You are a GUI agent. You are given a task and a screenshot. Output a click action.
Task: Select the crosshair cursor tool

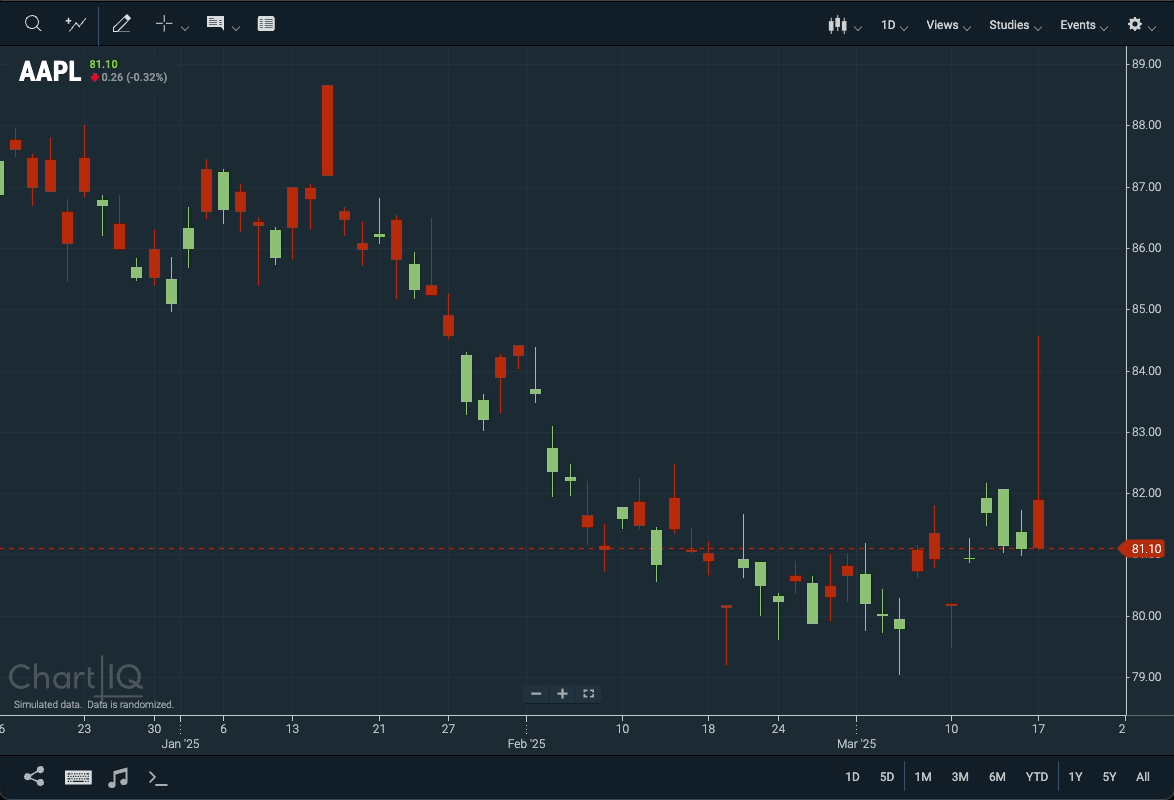tap(164, 24)
